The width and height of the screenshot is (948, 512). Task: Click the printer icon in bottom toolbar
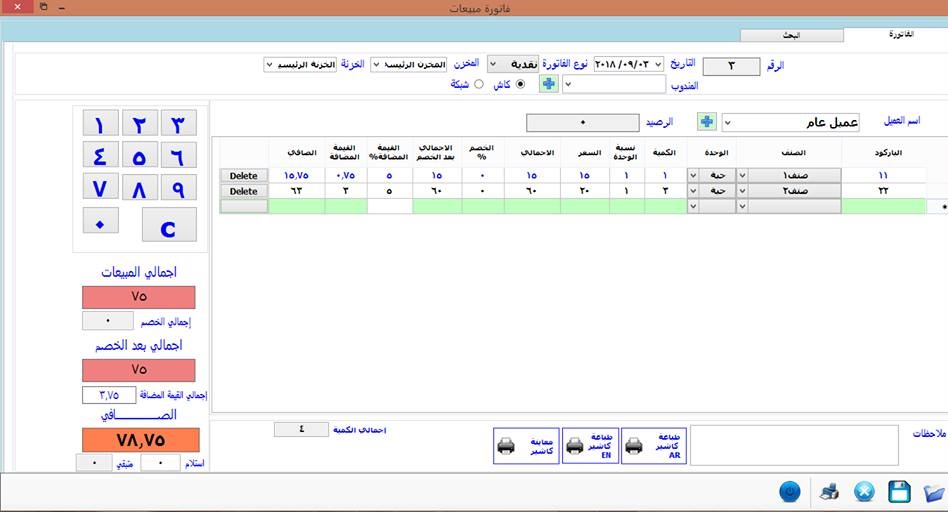829,492
